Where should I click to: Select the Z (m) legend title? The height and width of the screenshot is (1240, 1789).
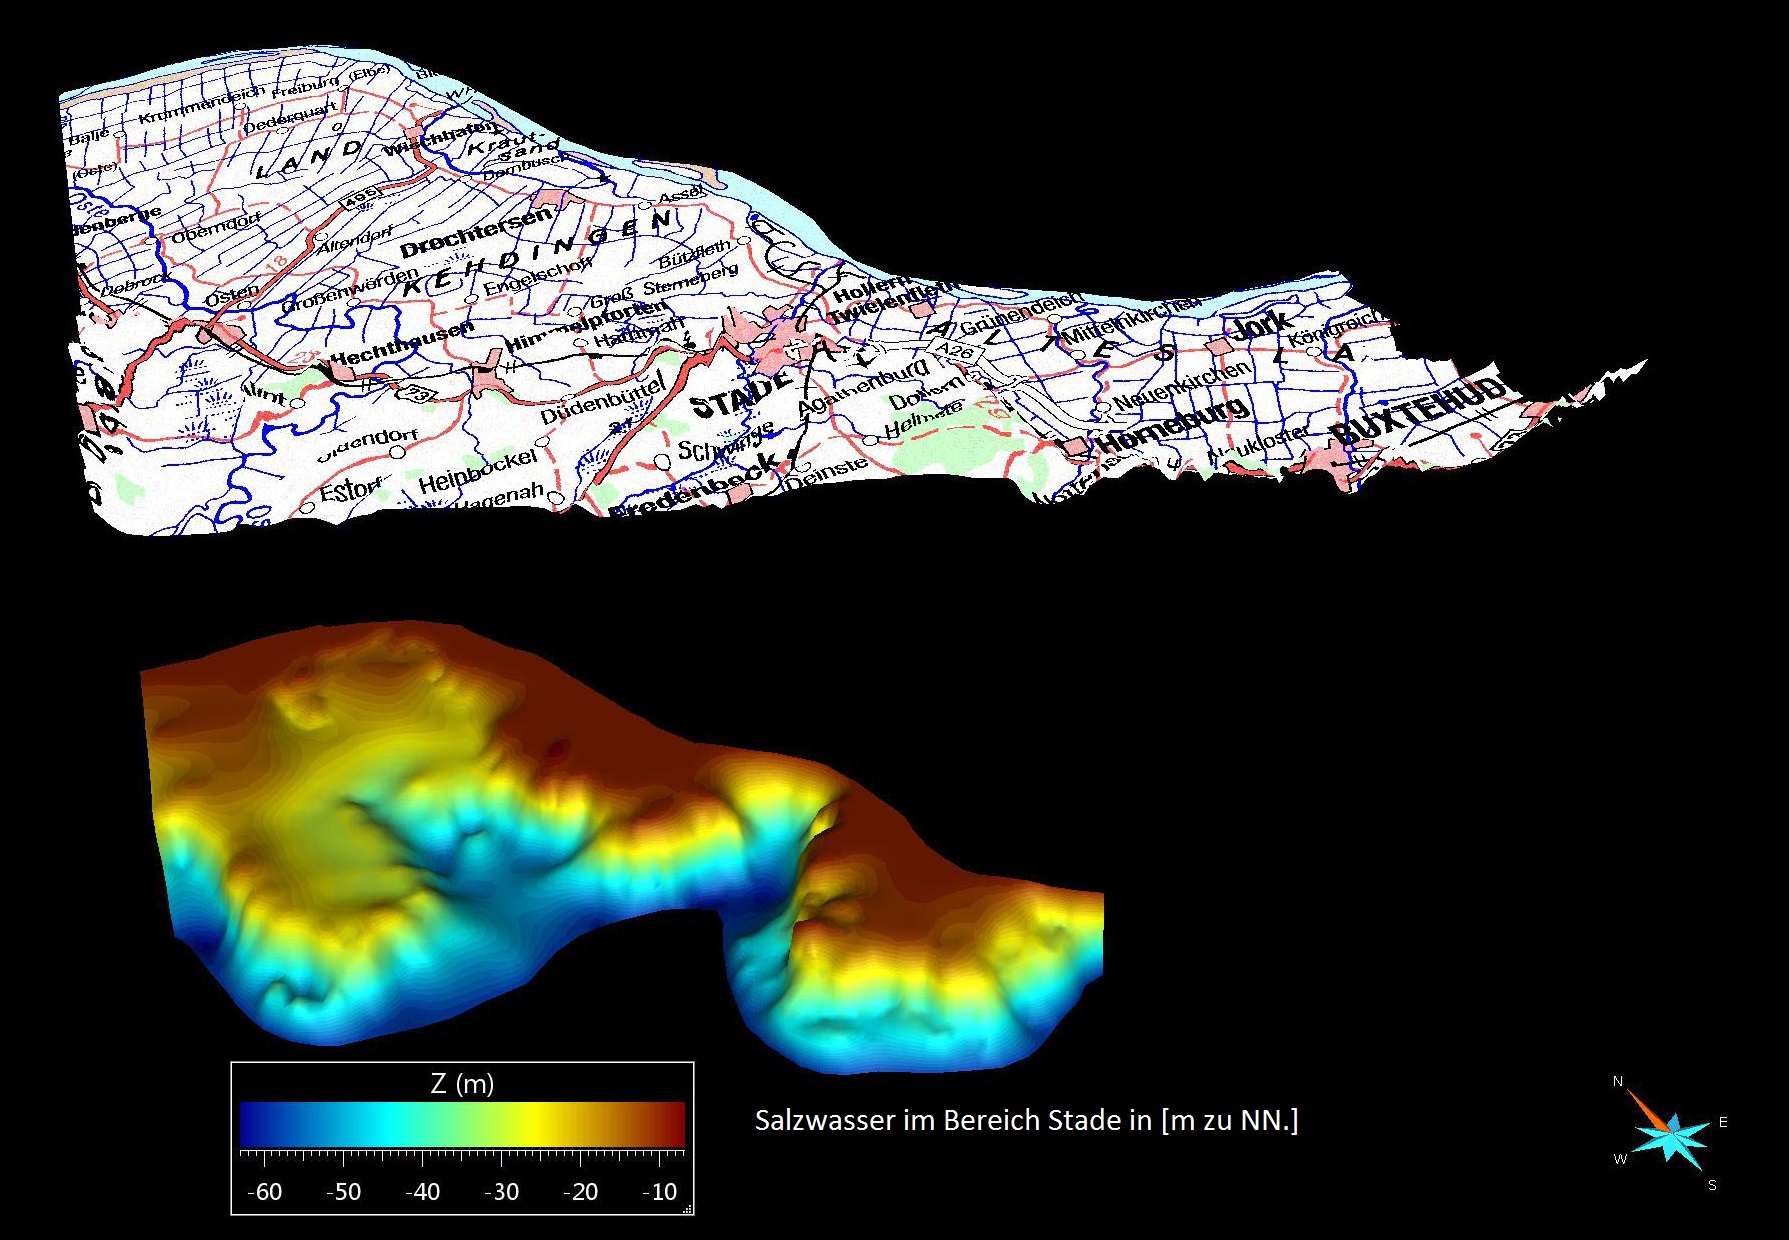[462, 1083]
